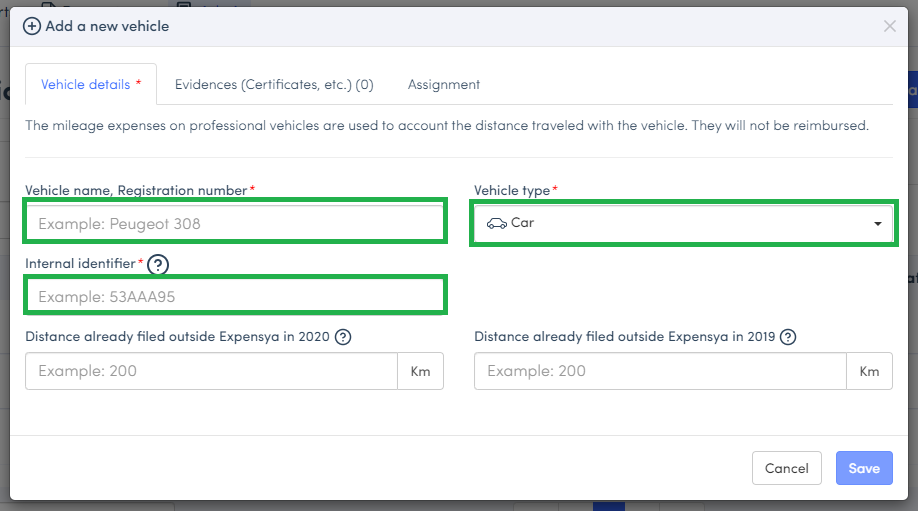Click into the Internal identifier input
Screen dimensions: 918x511
pyautogui.click(x=234, y=297)
